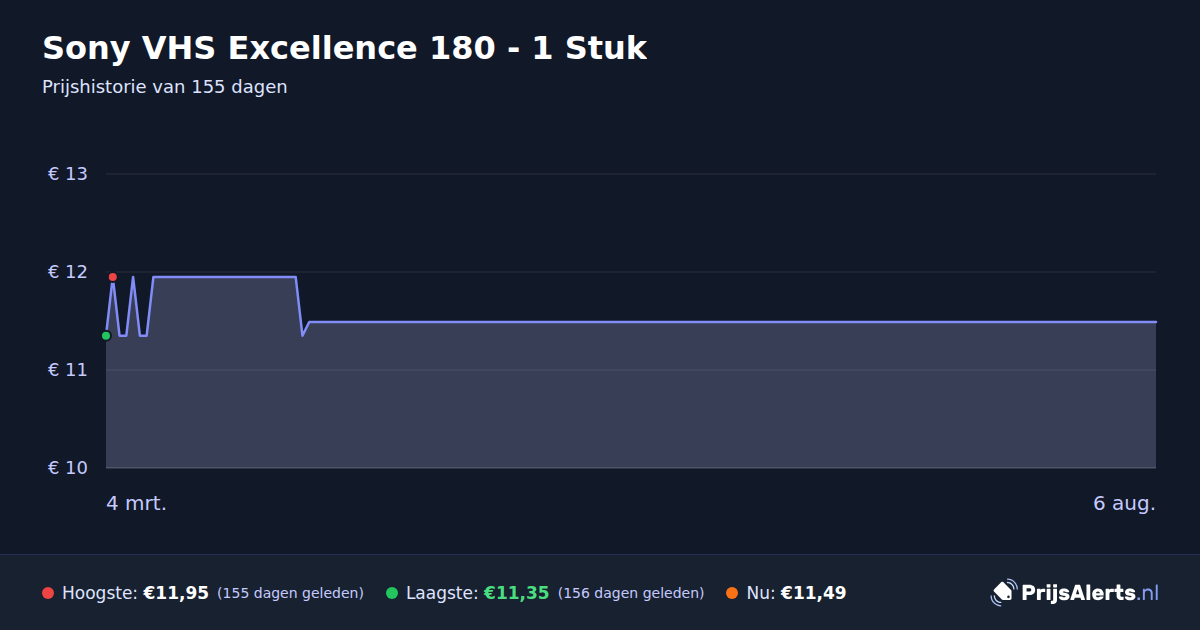Screen dimensions: 1200x630
Task: Click the subtitle Prijshistorie van 155 dagen
Action: click(165, 87)
